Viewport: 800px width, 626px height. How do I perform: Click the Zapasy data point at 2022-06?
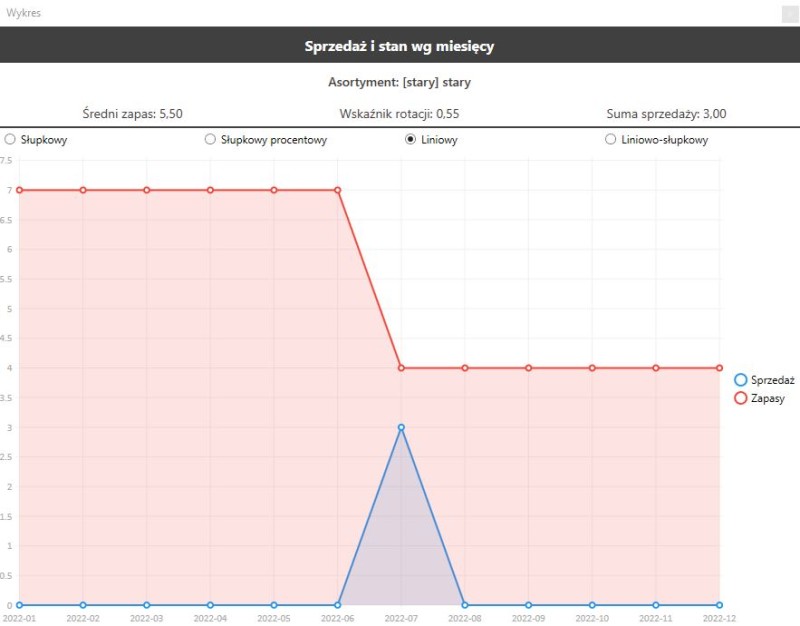click(337, 190)
